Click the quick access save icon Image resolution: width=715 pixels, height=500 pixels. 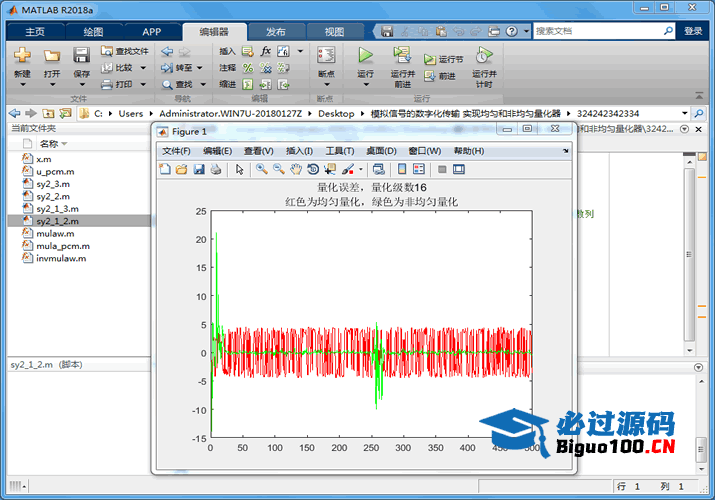click(387, 31)
